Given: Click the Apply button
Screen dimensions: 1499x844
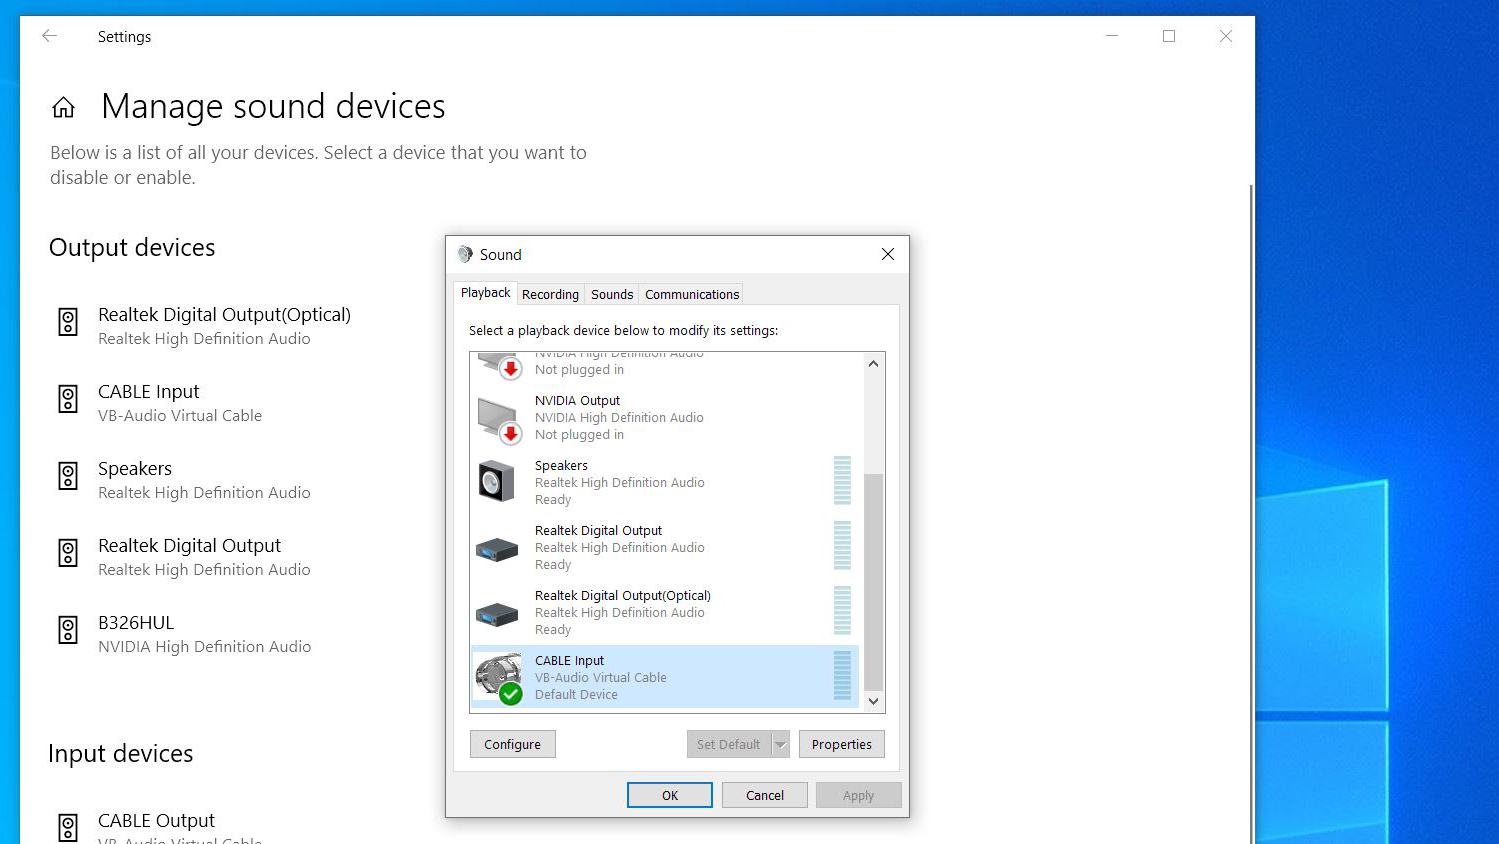Looking at the screenshot, I should click(858, 795).
